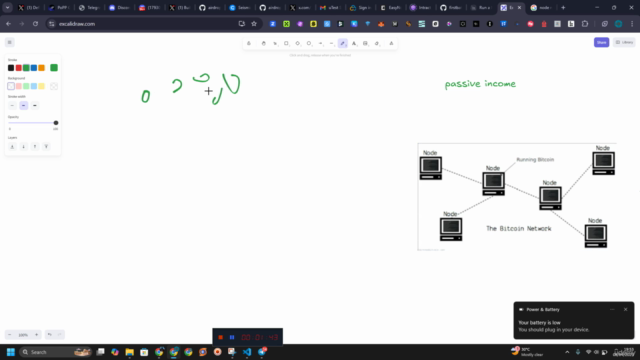Select the Ellipse shape tool
640x360 pixels.
[x=309, y=43]
